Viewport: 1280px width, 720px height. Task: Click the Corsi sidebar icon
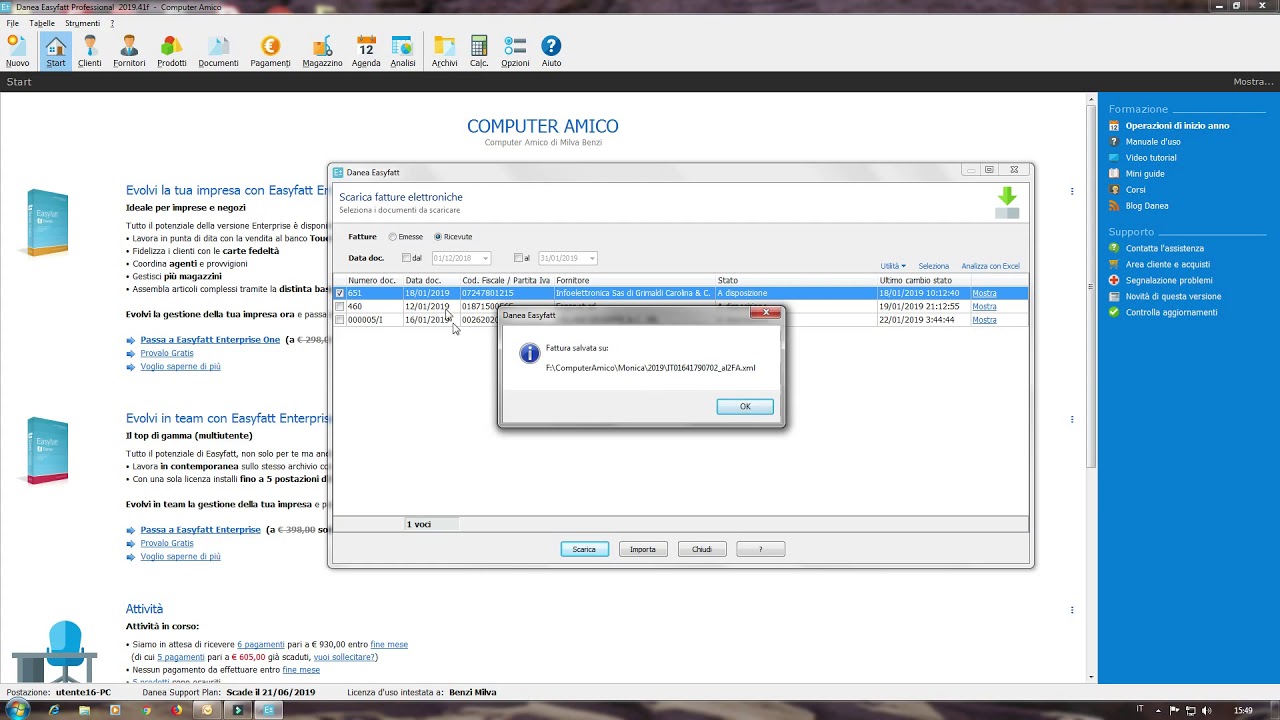pos(1115,190)
